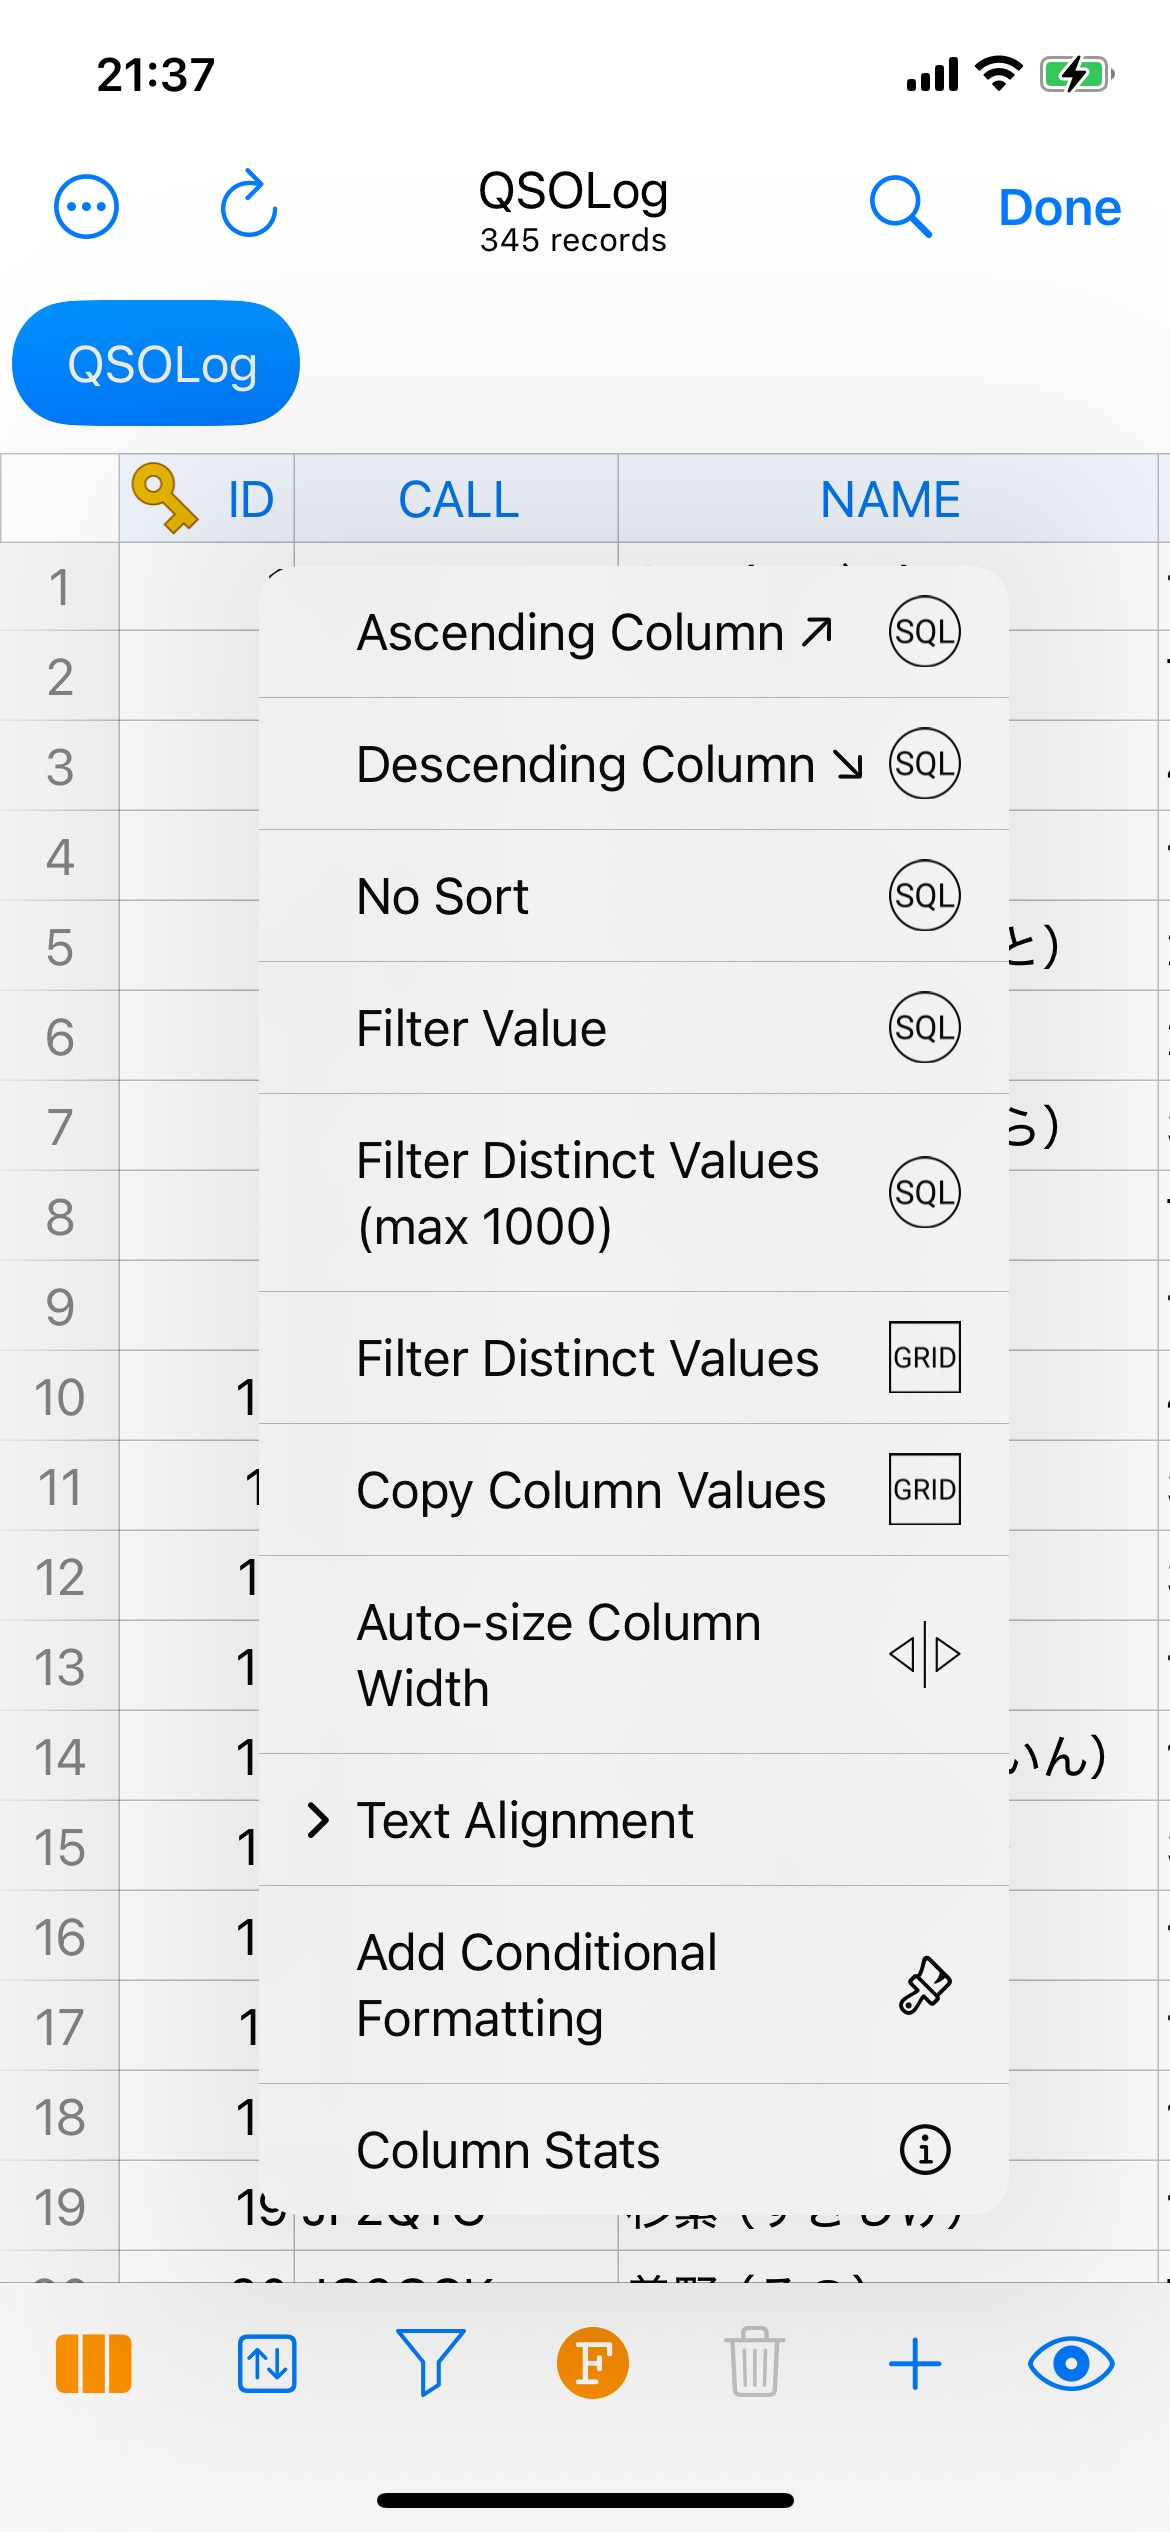Open the ellipsis more options menu
The height and width of the screenshot is (2532, 1170).
point(86,207)
